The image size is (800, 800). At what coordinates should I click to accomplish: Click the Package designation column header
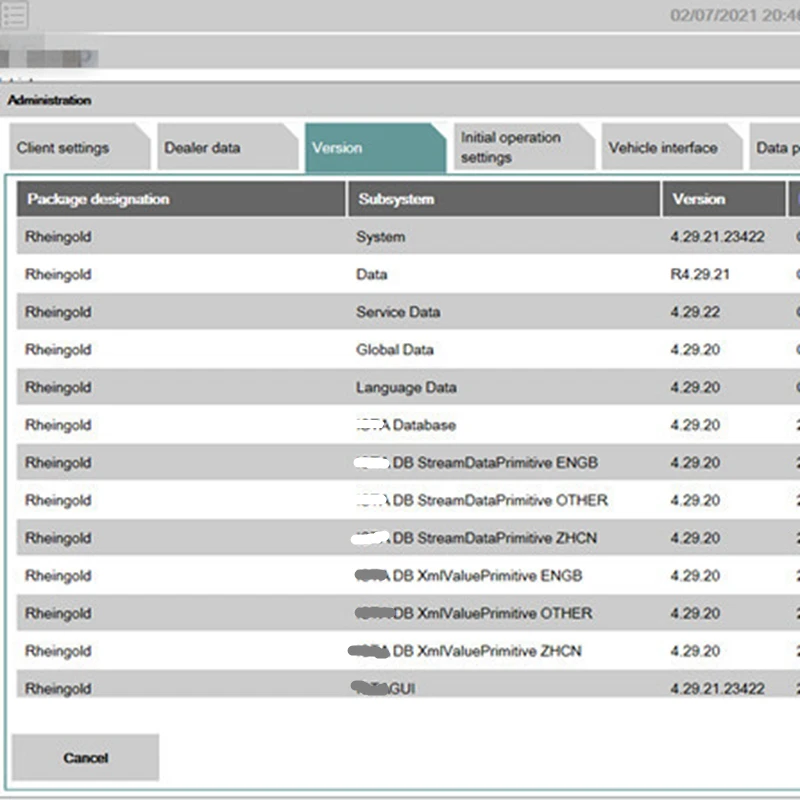pyautogui.click(x=181, y=199)
